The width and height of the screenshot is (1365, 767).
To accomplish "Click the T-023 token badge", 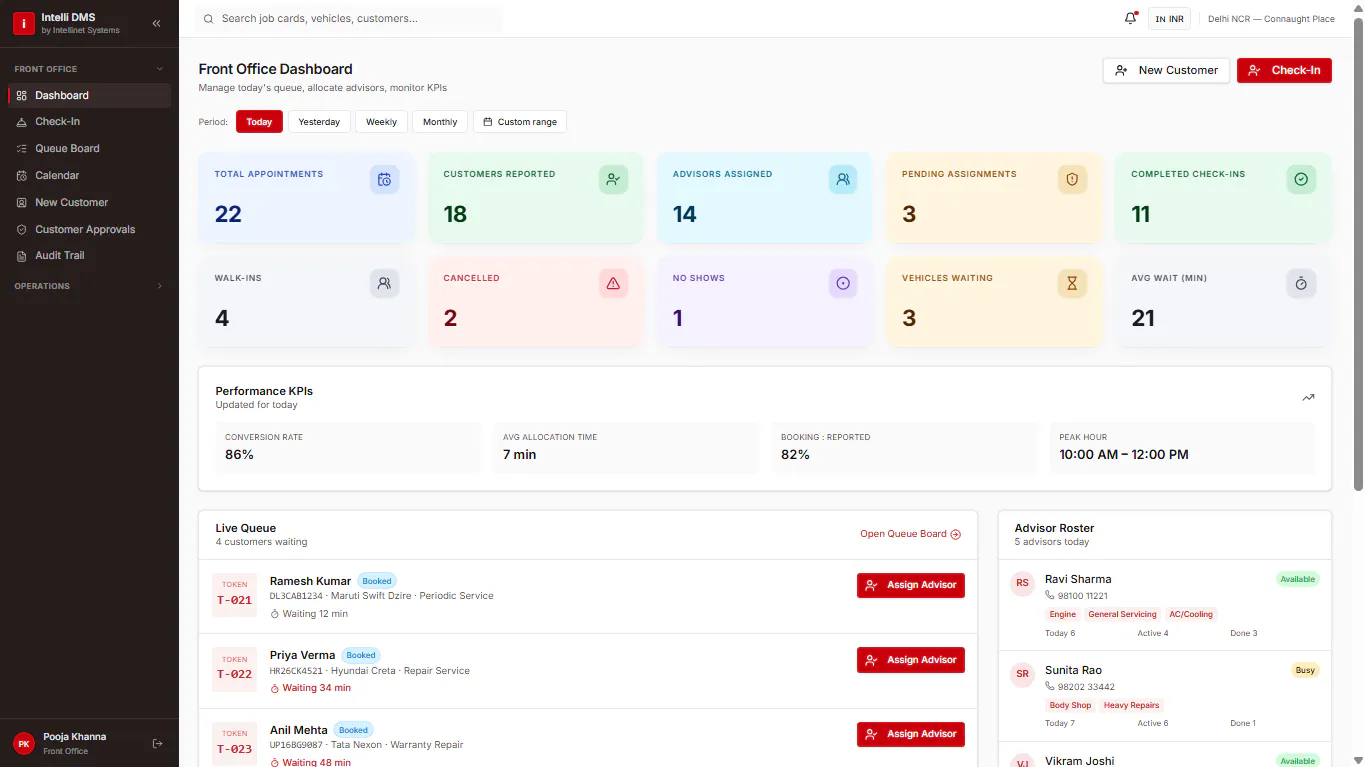I will [235, 743].
